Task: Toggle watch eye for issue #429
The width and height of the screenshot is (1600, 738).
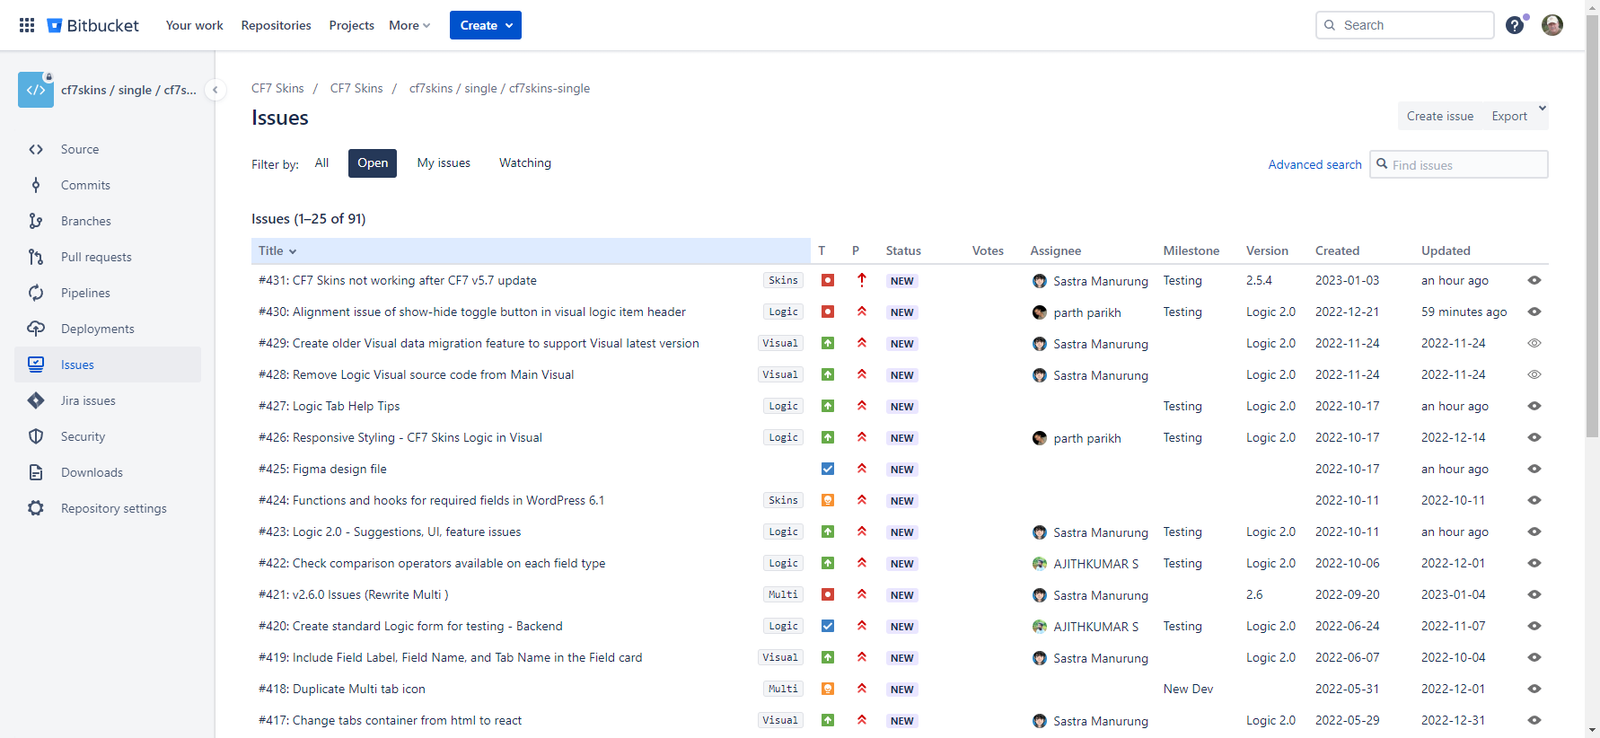Action: tap(1534, 343)
